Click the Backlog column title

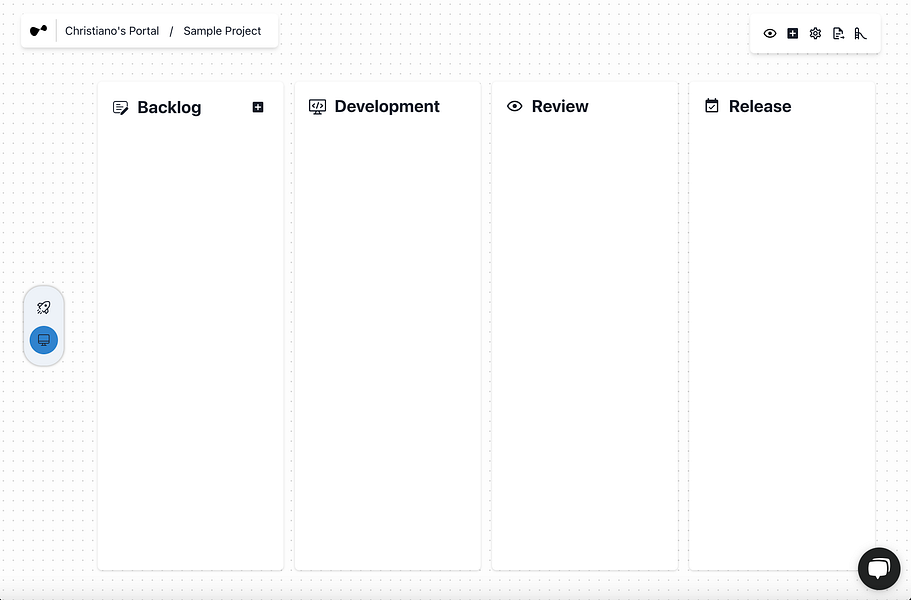point(169,107)
